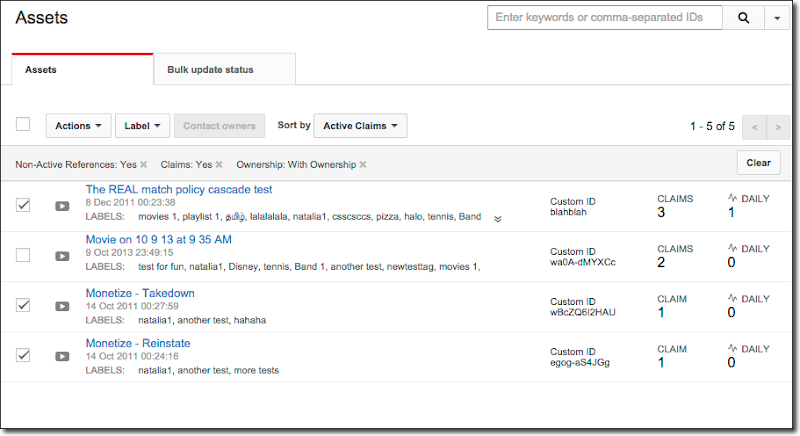Screen dimensions: 800x436
Task: Open the Actions dropdown
Action: pyautogui.click(x=78, y=126)
